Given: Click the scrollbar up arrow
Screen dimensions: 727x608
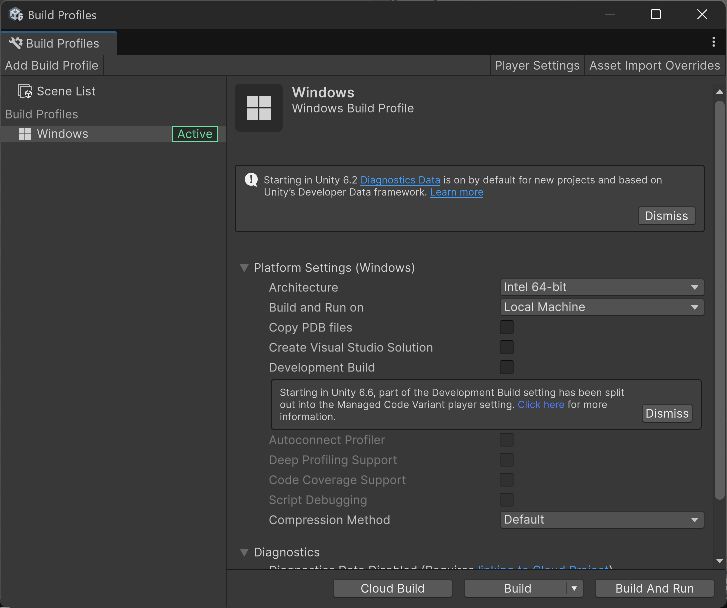Looking at the screenshot, I should tap(719, 92).
